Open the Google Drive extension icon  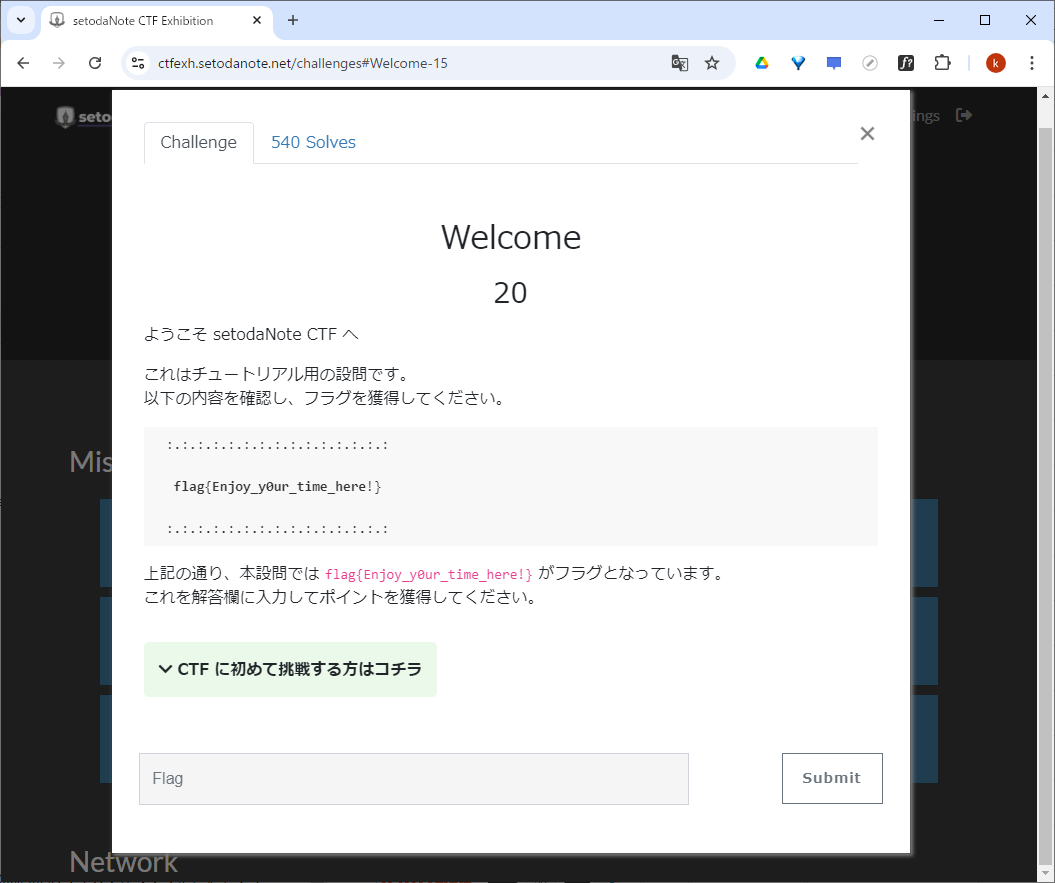tap(762, 63)
